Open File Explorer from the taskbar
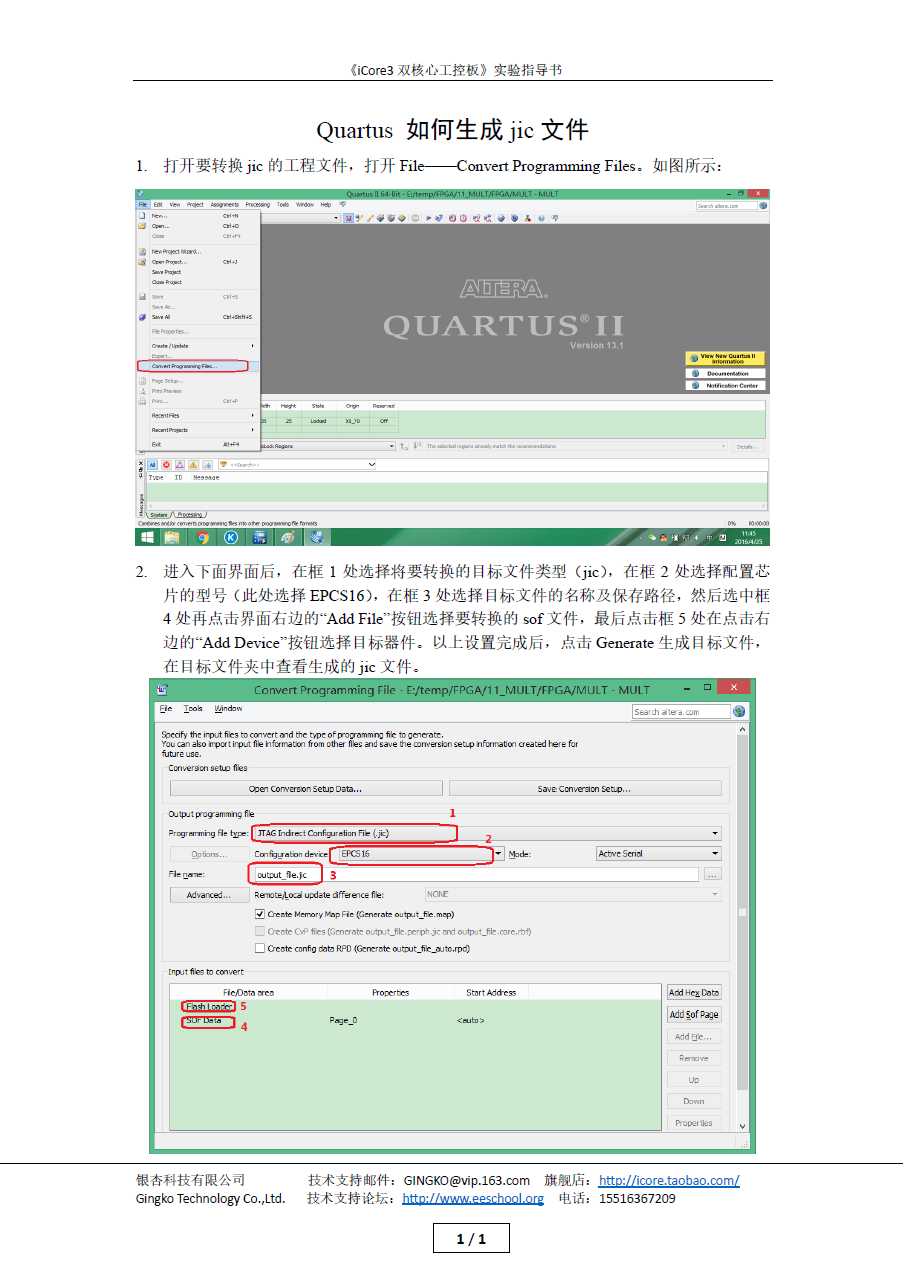Image resolution: width=906 pixels, height=1271 pixels. coord(172,537)
